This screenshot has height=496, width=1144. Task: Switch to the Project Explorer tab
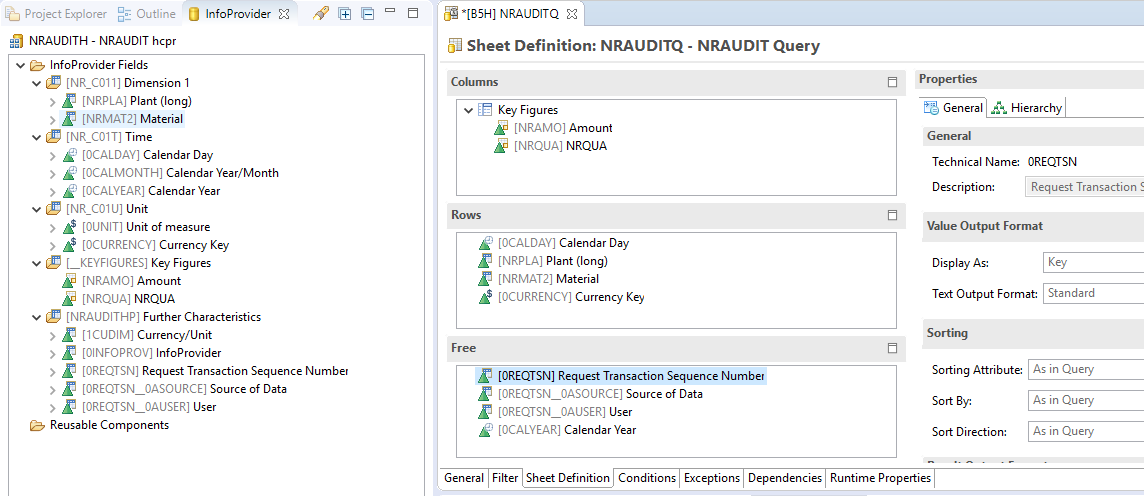[x=57, y=14]
